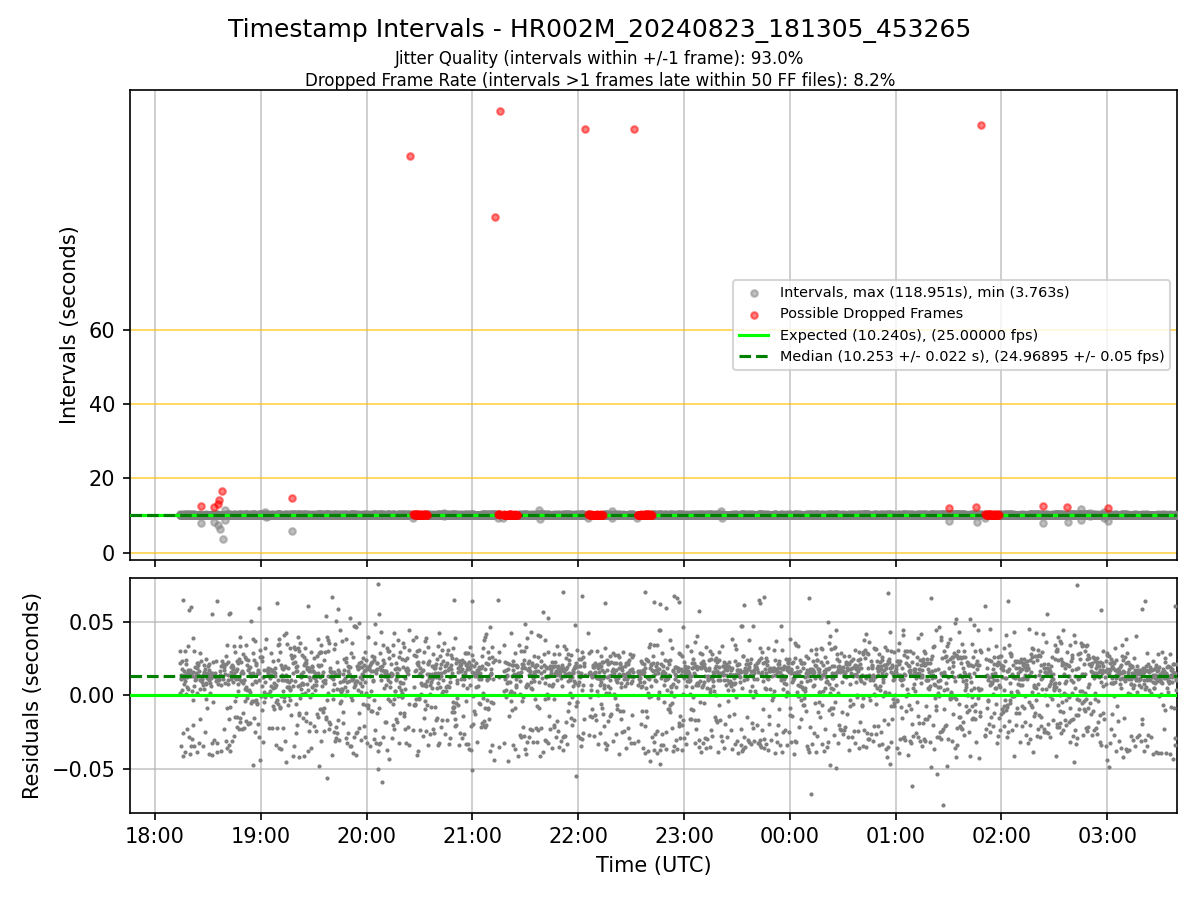Click the 02:00 tick label on the time axis
Screen dimensions: 1200x900
tap(1001, 837)
